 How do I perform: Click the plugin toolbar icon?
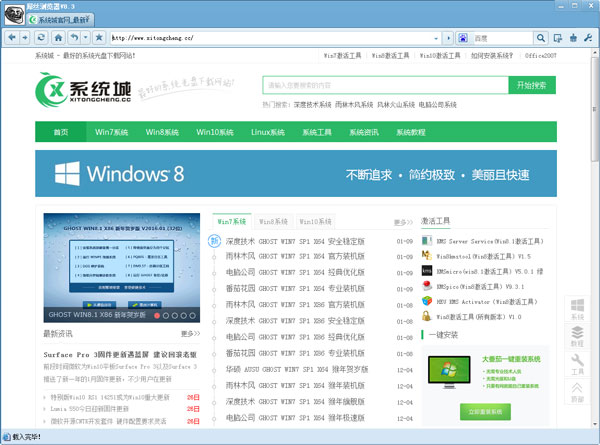[x=573, y=38]
